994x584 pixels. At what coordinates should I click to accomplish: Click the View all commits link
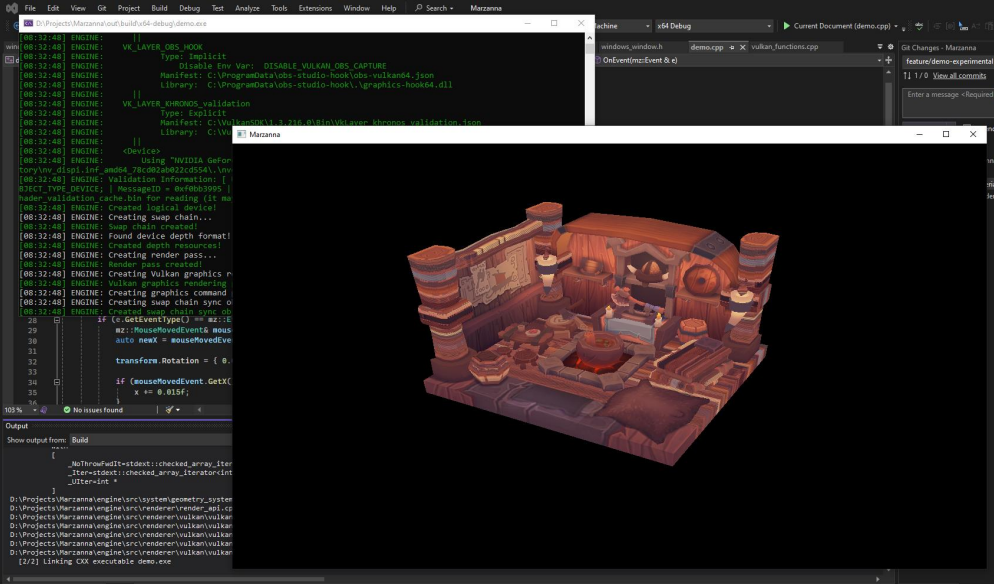959,76
